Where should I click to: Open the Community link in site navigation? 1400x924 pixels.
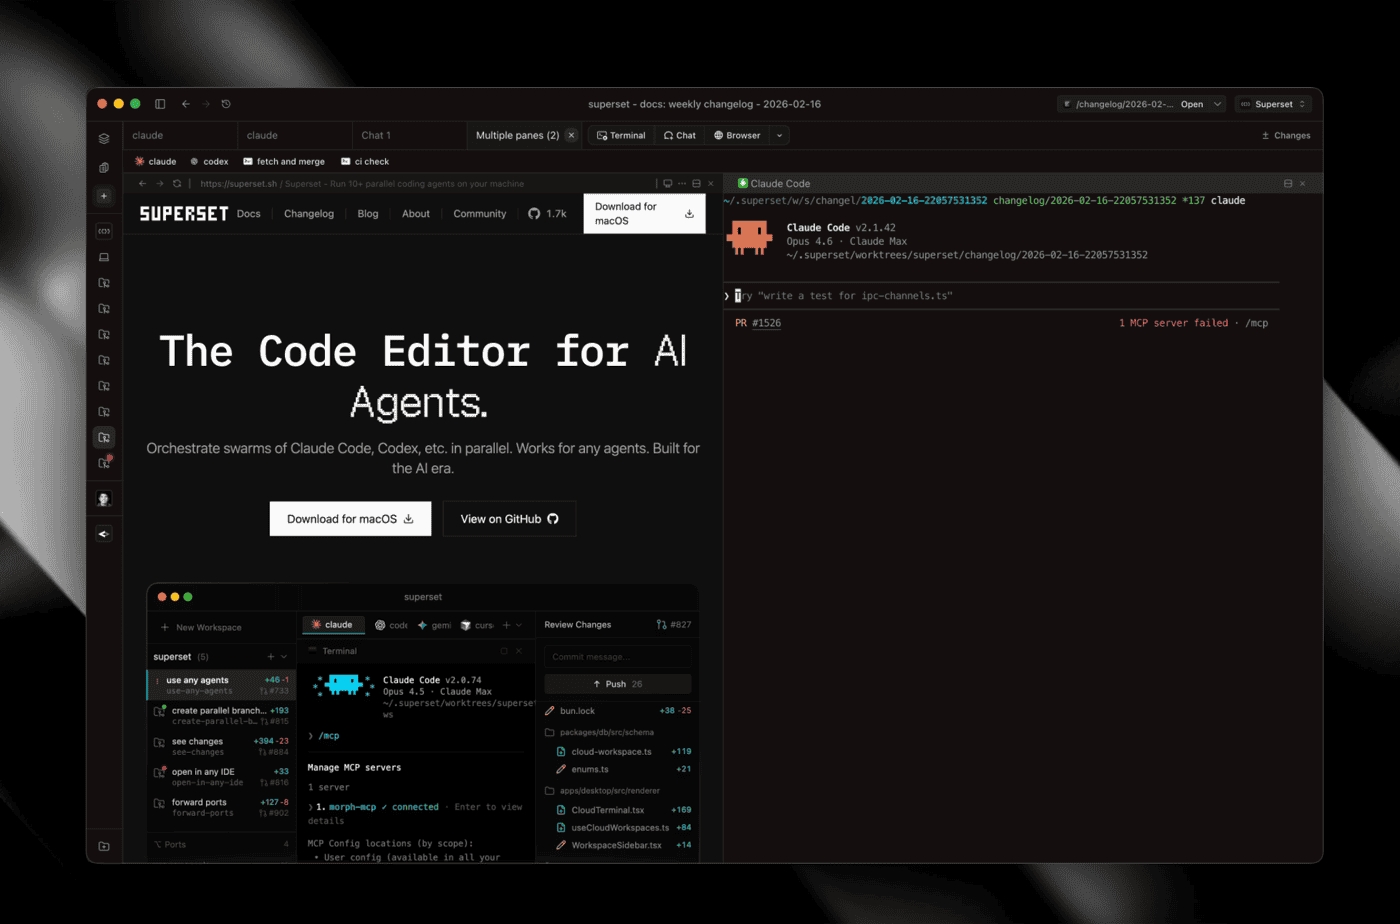480,214
